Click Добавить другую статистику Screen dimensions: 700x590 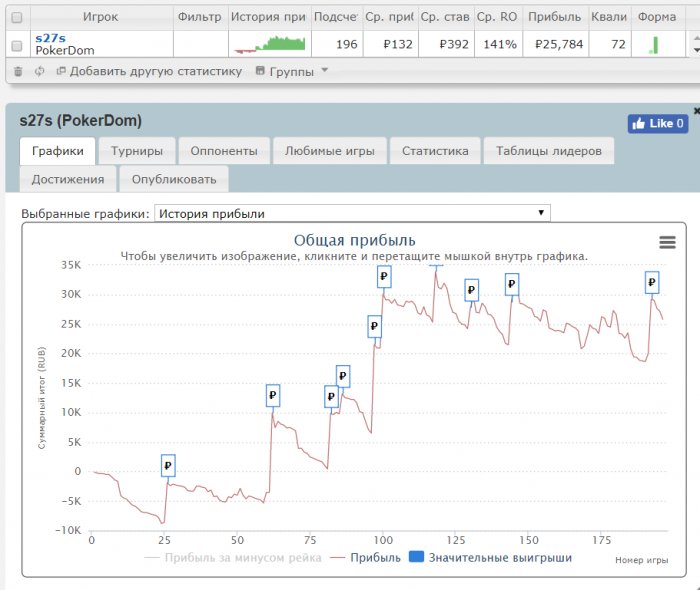tap(149, 71)
